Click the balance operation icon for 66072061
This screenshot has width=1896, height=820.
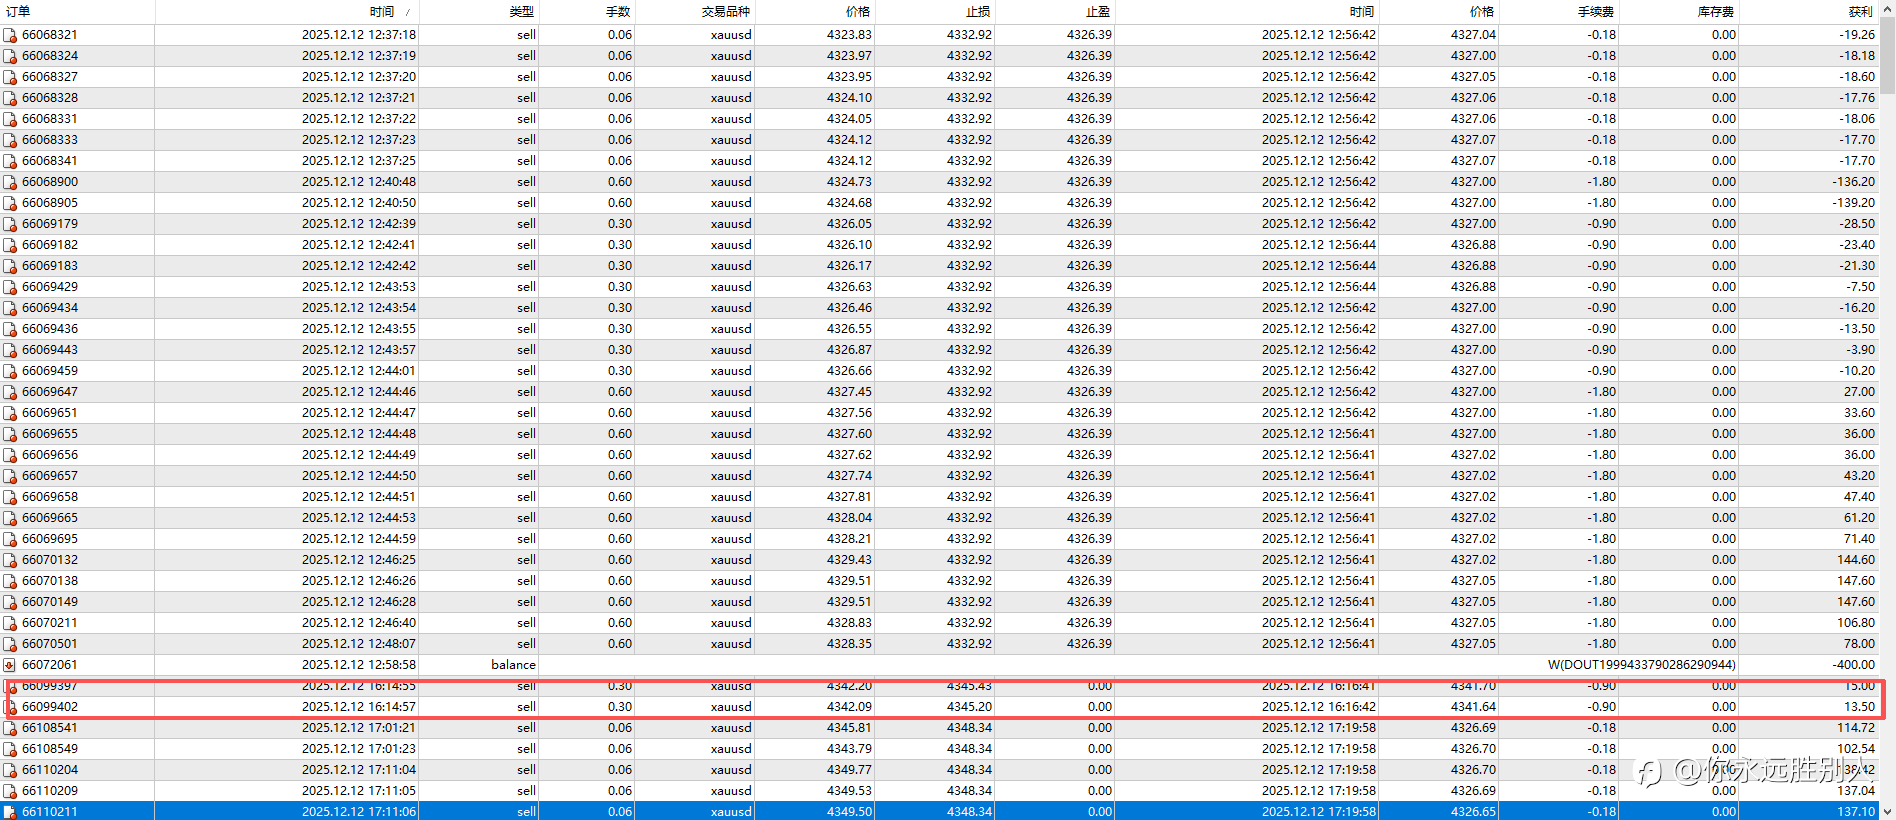(10, 665)
